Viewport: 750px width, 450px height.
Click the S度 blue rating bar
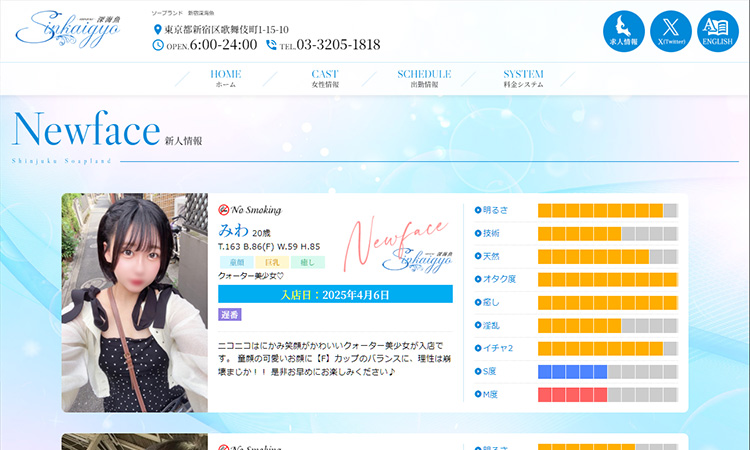pos(607,372)
